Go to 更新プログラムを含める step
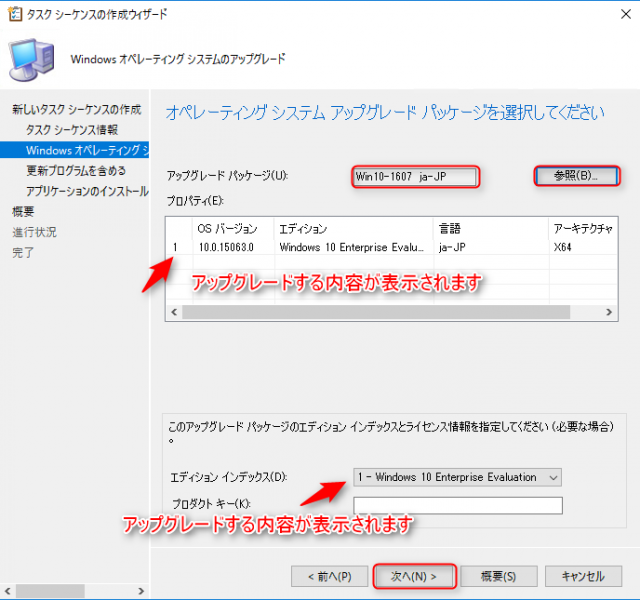This screenshot has width=640, height=600. (76, 171)
